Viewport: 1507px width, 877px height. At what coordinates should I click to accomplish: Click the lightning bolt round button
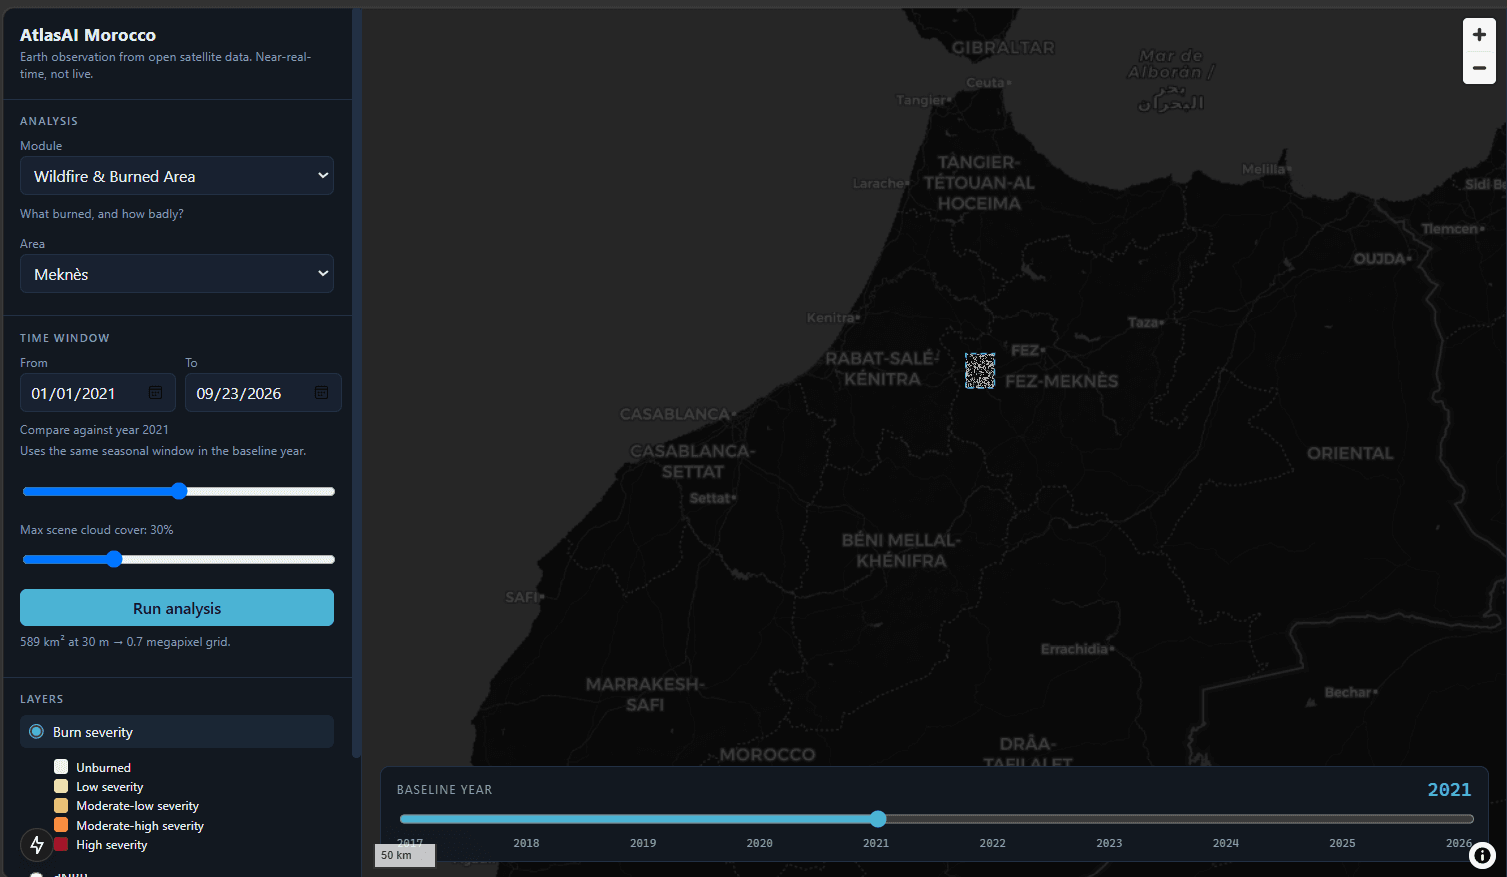tap(37, 845)
